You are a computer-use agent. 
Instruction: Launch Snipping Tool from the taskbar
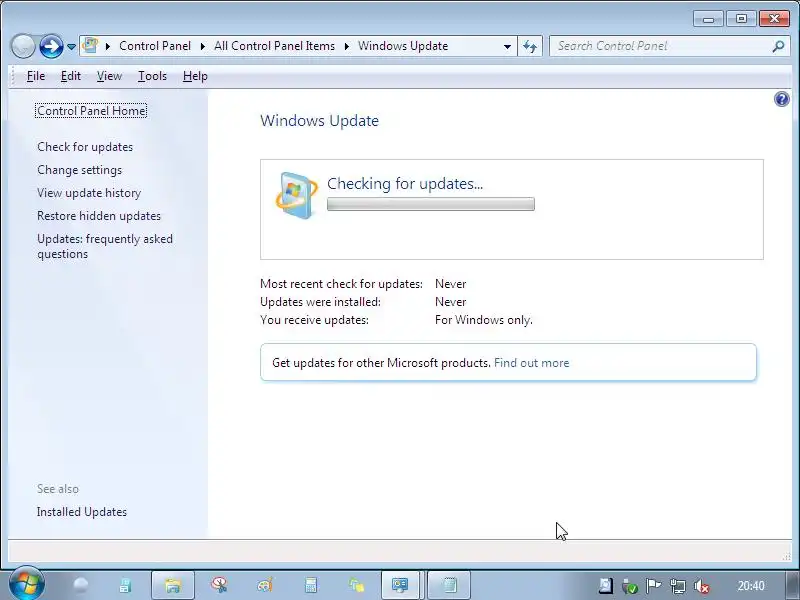click(219, 585)
